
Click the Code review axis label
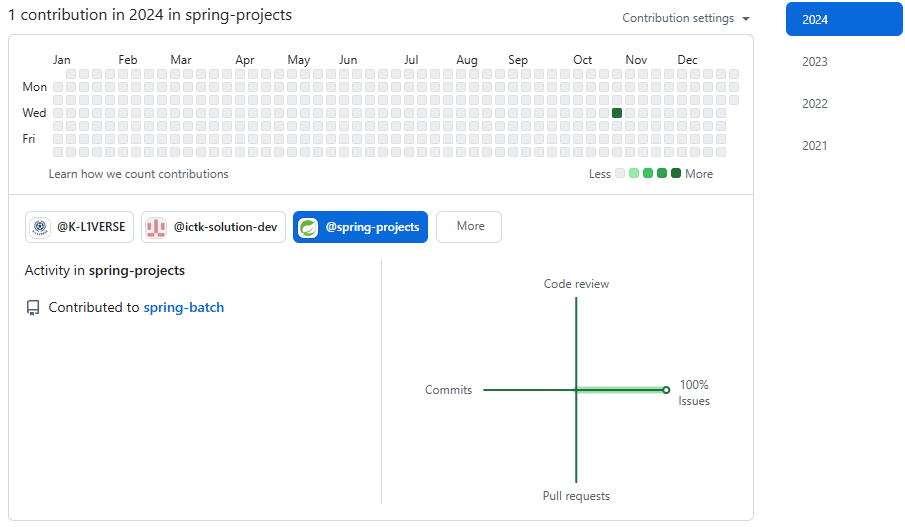[x=576, y=284]
